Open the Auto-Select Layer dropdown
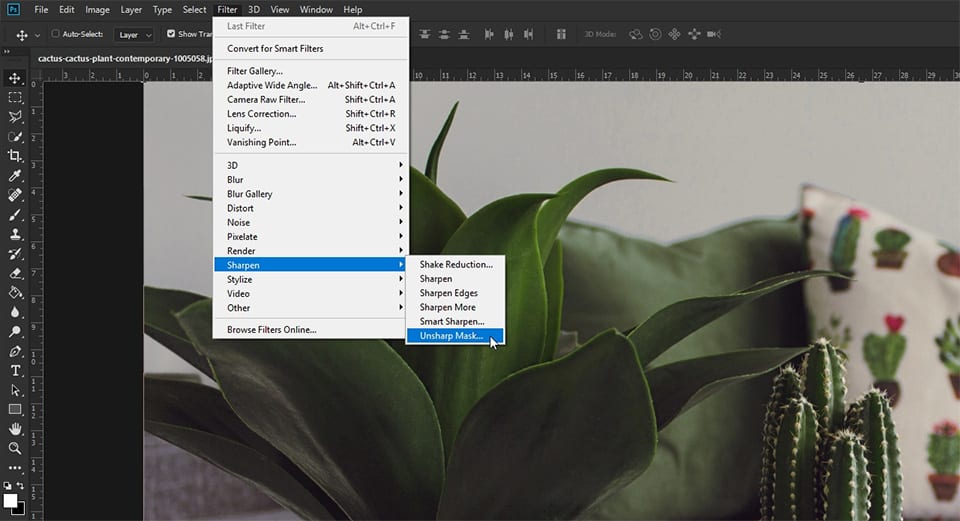This screenshot has width=960, height=521. click(x=133, y=35)
